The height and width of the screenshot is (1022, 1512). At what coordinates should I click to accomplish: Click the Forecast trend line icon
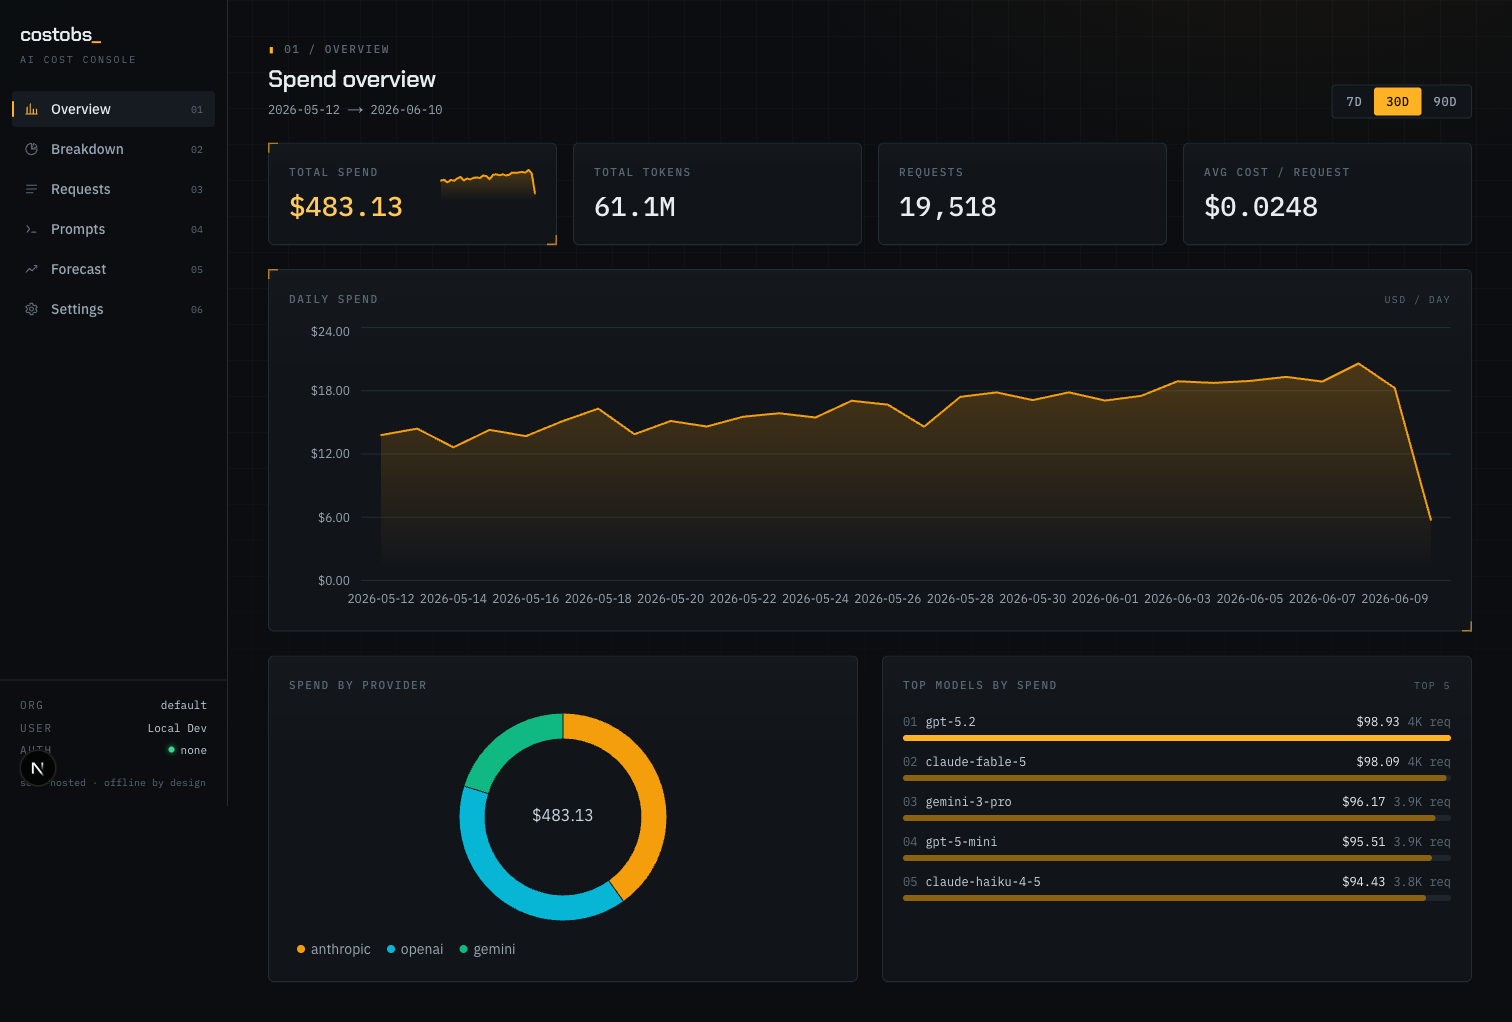click(31, 269)
